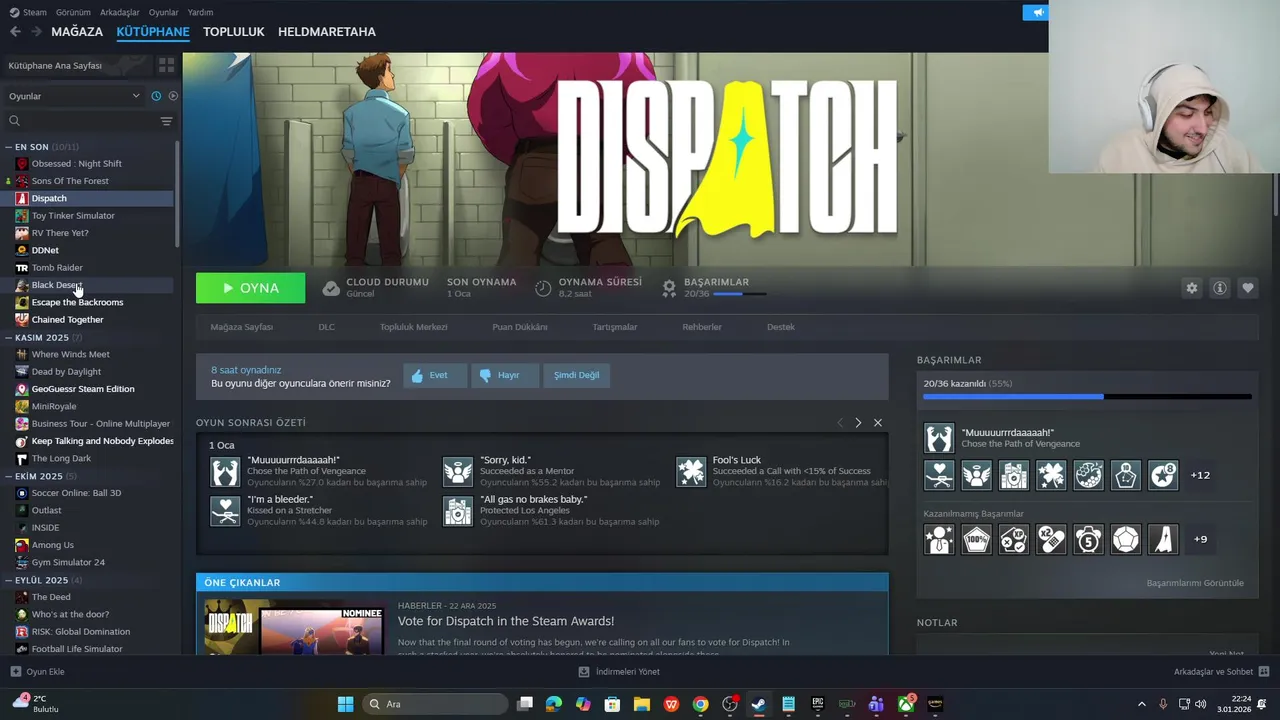Open Vote for Dispatch news thumbnail

pyautogui.click(x=293, y=627)
